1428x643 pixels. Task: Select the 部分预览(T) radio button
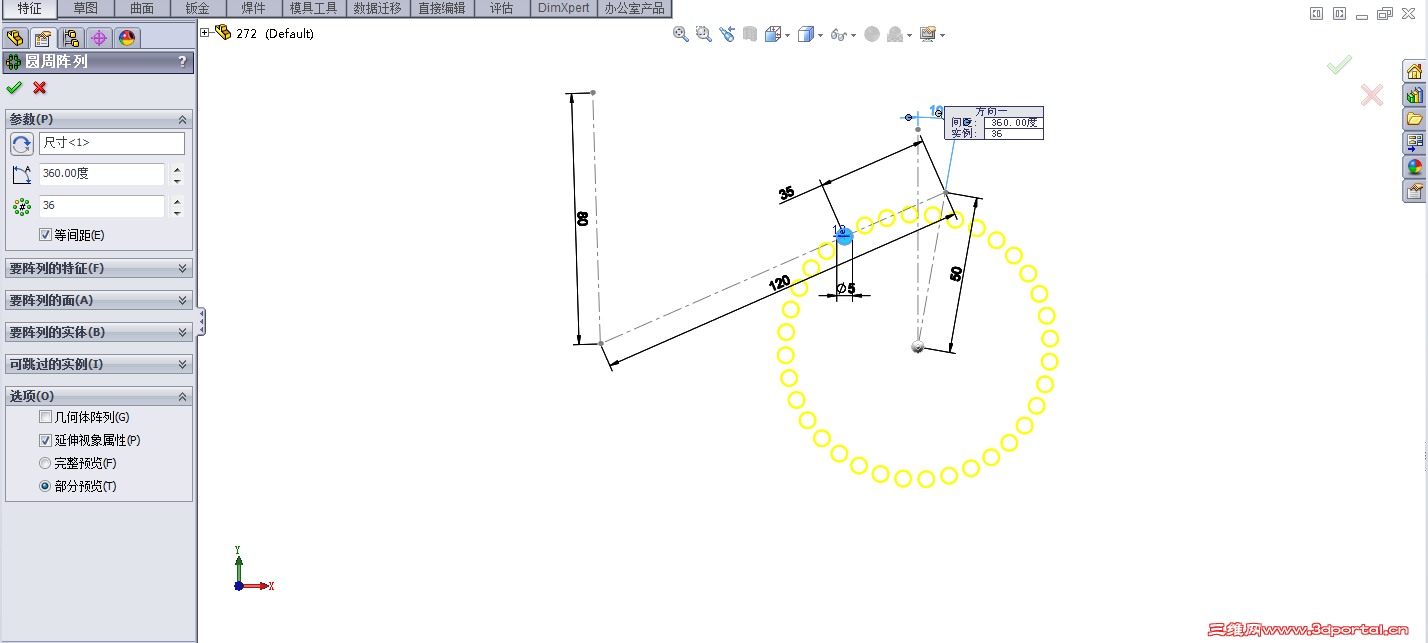pos(45,486)
